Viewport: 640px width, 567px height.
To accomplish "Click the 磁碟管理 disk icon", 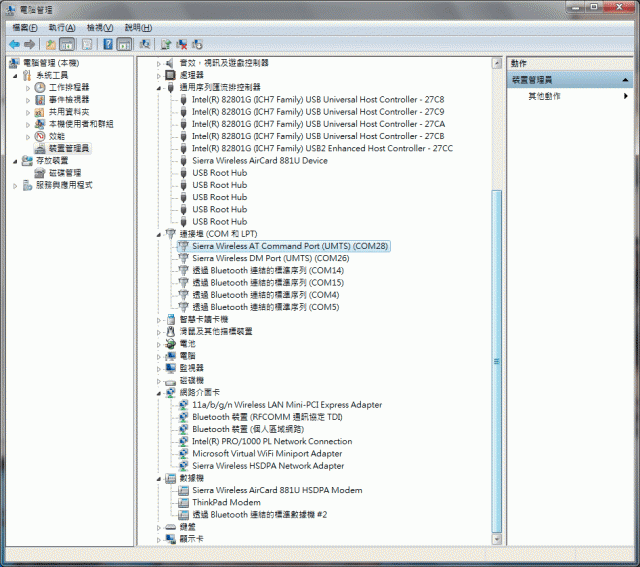I will [x=40, y=173].
